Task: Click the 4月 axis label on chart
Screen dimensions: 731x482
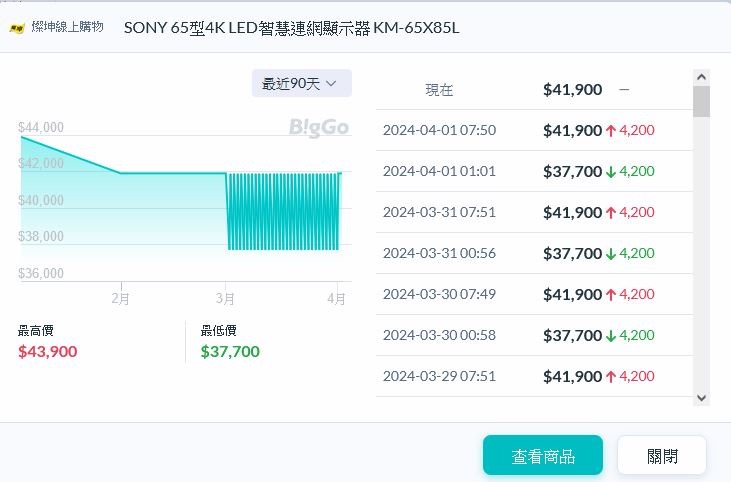Action: [x=337, y=298]
